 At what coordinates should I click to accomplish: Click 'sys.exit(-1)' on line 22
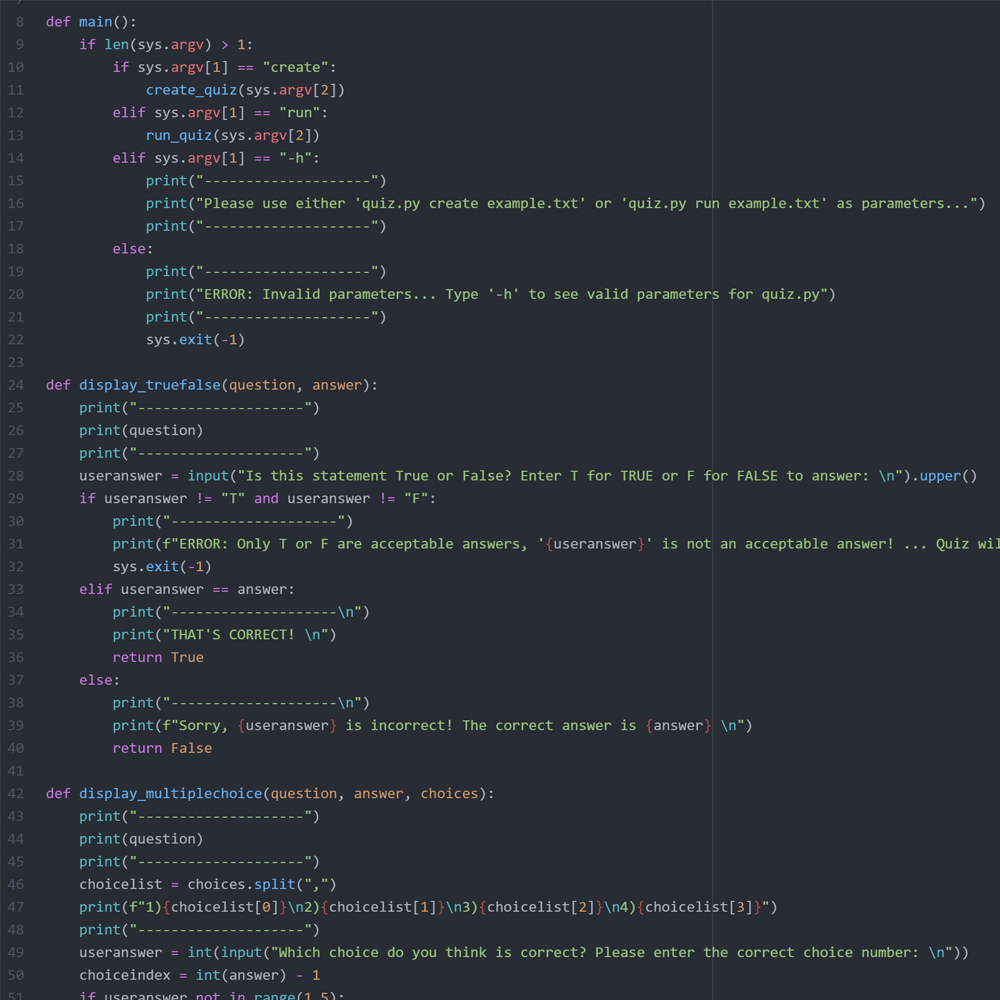click(195, 340)
